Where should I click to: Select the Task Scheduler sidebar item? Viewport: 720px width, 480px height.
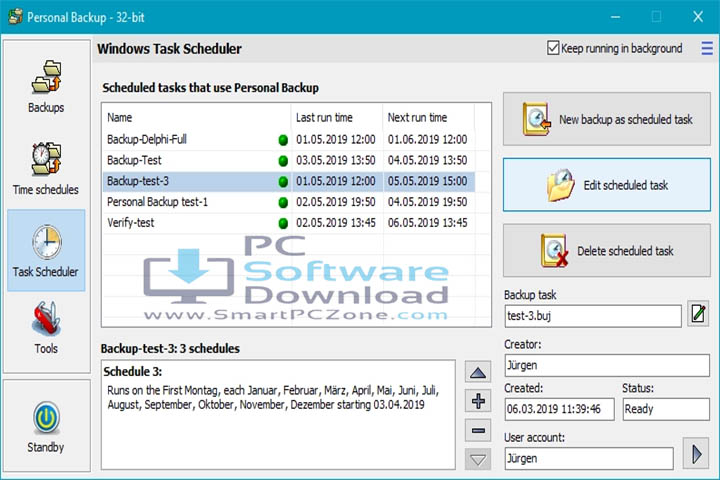pos(46,250)
